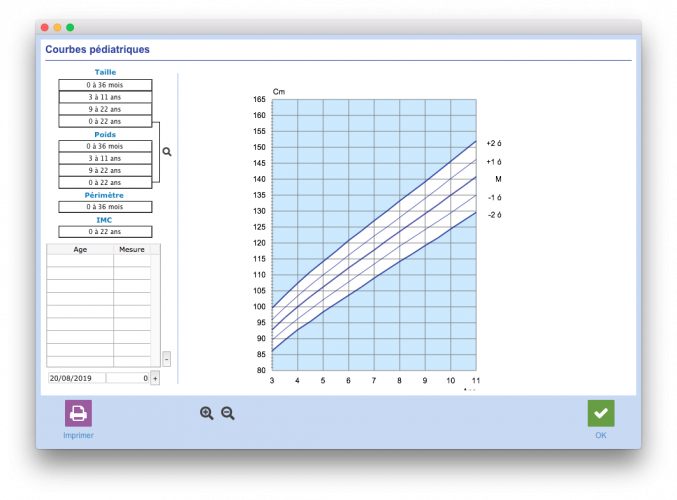The height and width of the screenshot is (500, 677).
Task: Remove measurement with the minus button
Action: point(167,359)
